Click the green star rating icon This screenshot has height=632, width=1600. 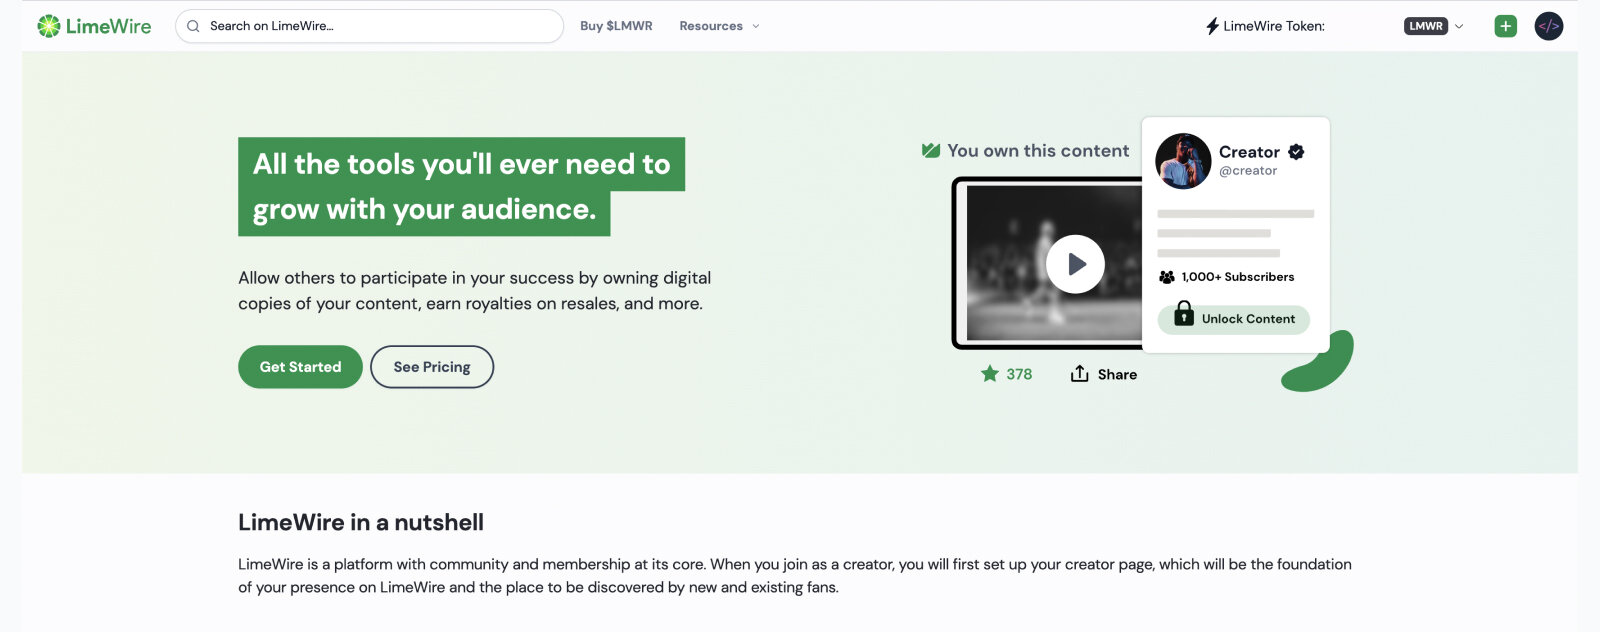click(990, 374)
